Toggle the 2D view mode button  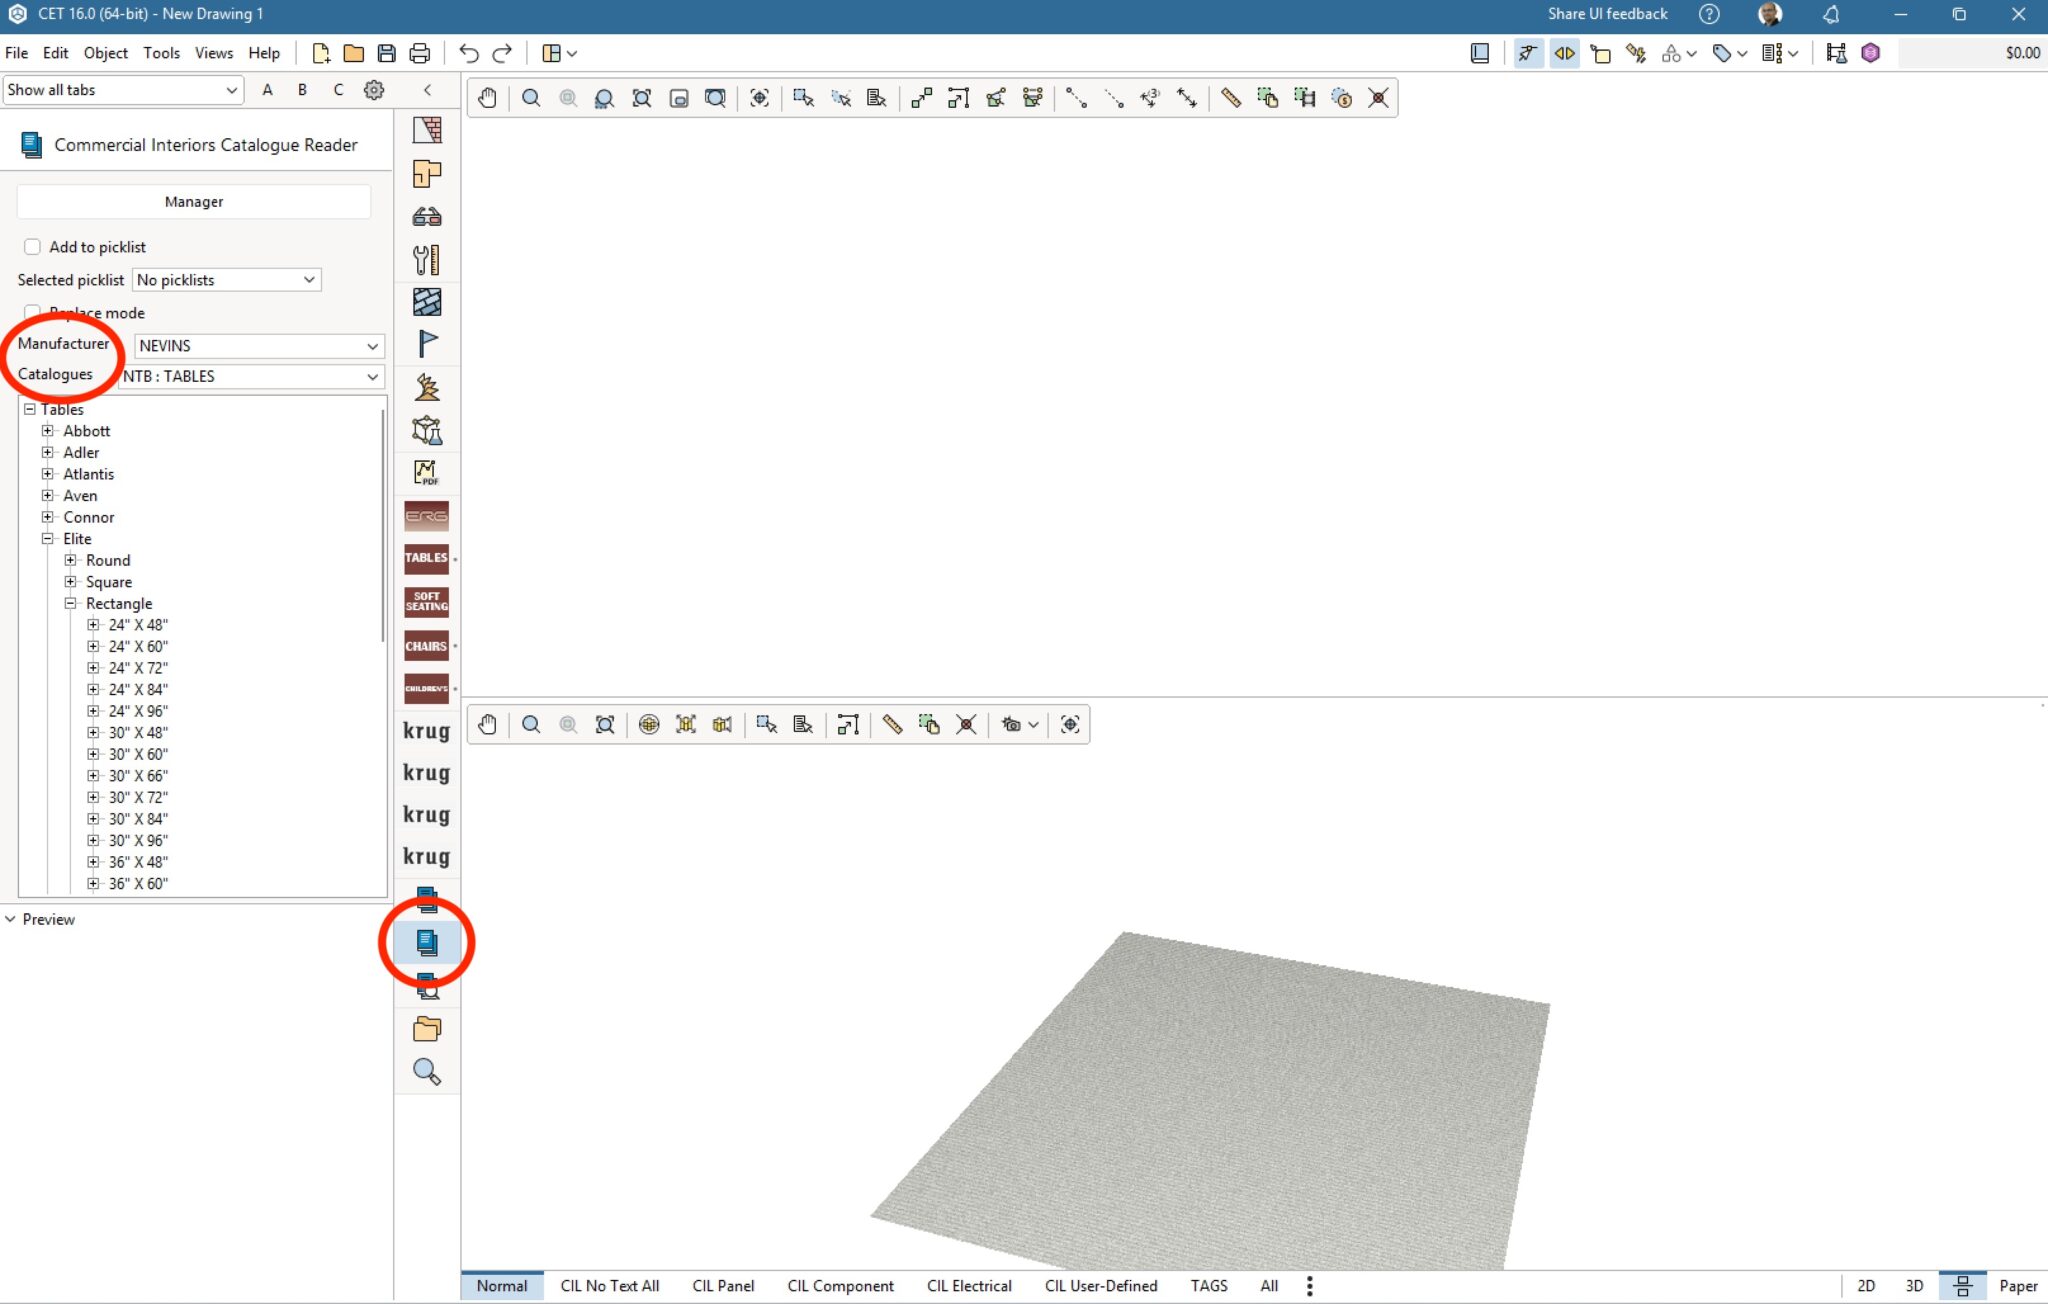click(1866, 1286)
